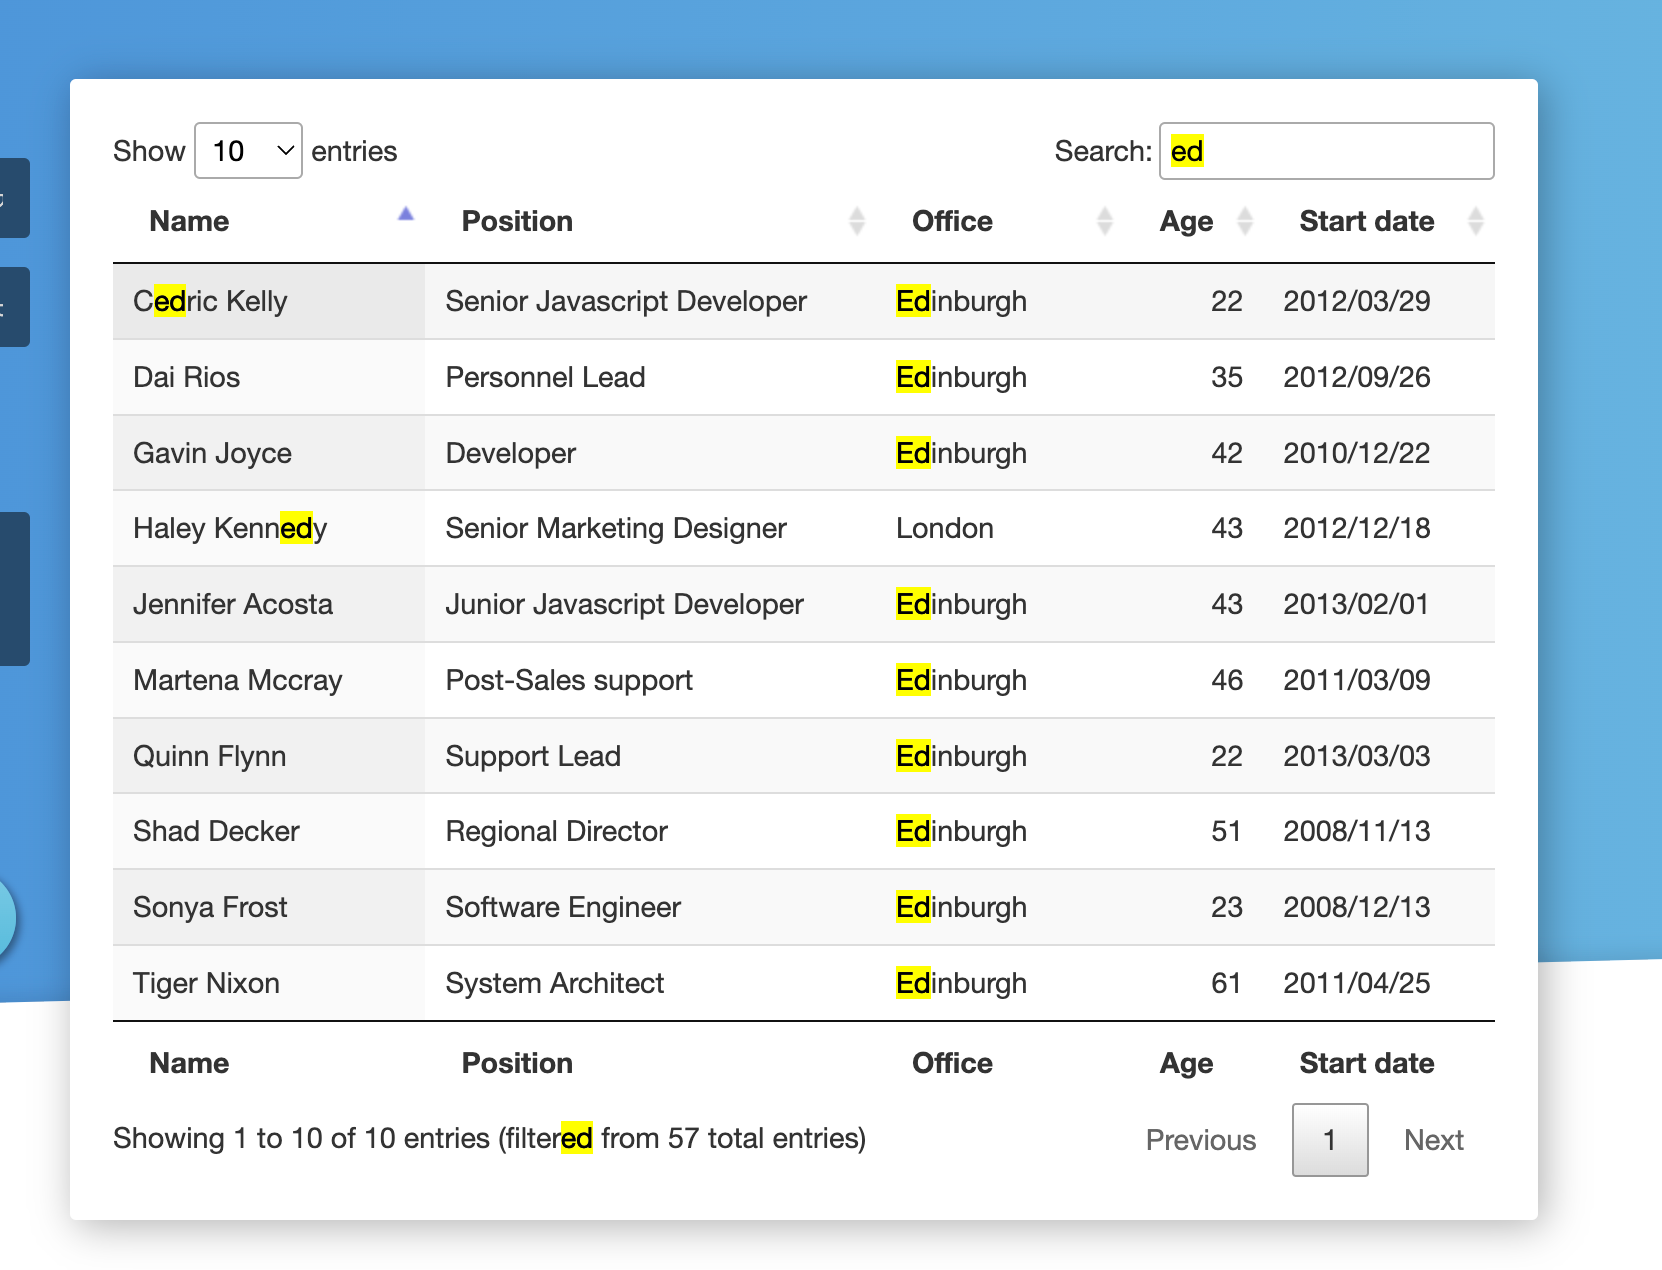Click the age 61 cell
This screenshot has height=1270, width=1662.
pos(1194,983)
